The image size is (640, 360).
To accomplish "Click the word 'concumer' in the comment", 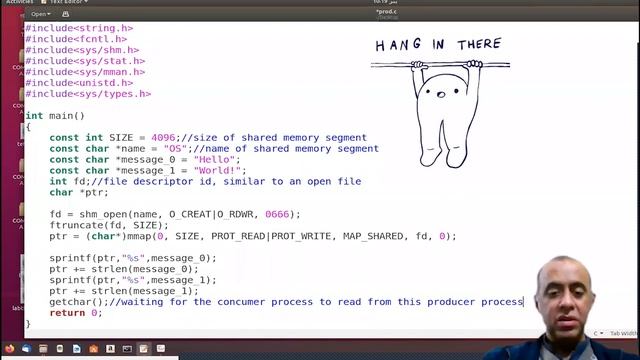I will pos(241,302).
